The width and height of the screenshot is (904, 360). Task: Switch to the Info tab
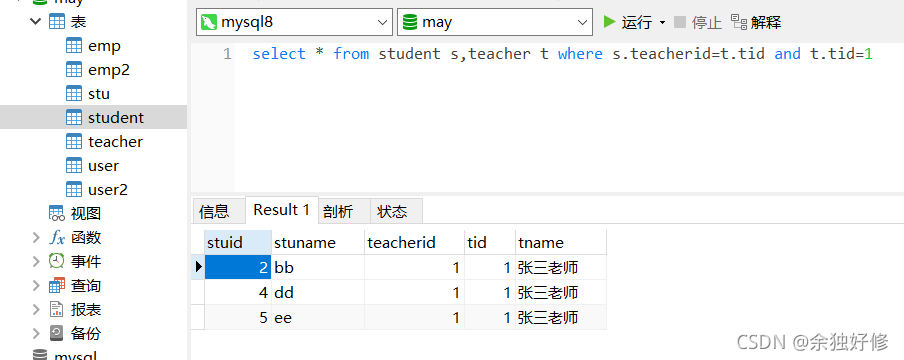[214, 211]
